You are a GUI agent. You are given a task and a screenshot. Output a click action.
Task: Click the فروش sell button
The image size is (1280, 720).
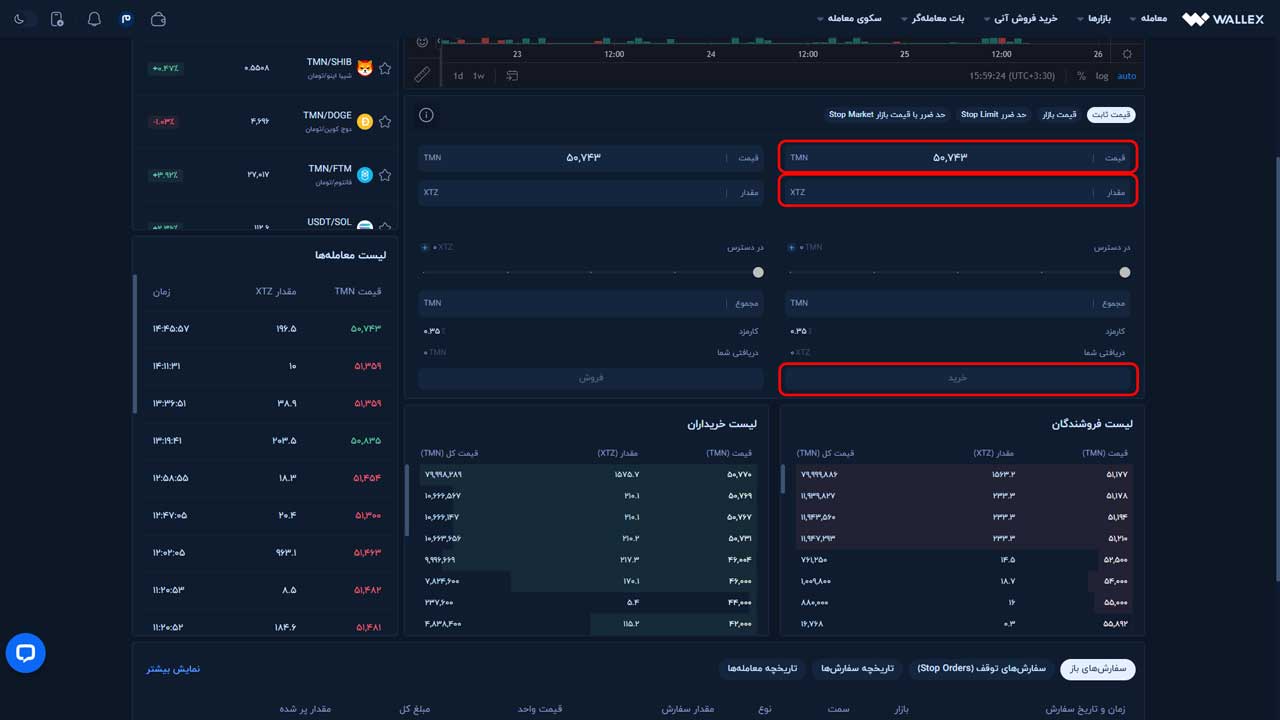click(592, 378)
